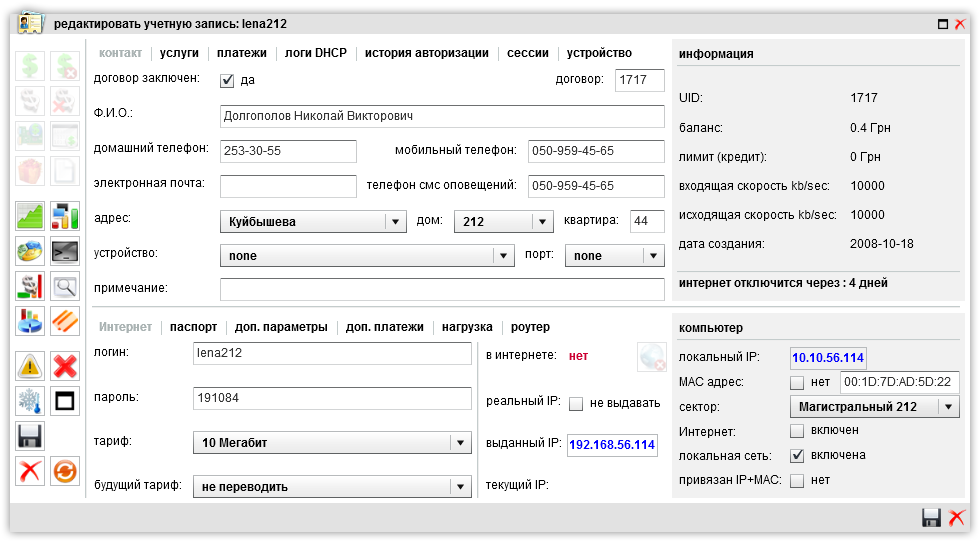Click the floppy disk save icon in left sidebar
980x542 pixels.
(x=31, y=436)
